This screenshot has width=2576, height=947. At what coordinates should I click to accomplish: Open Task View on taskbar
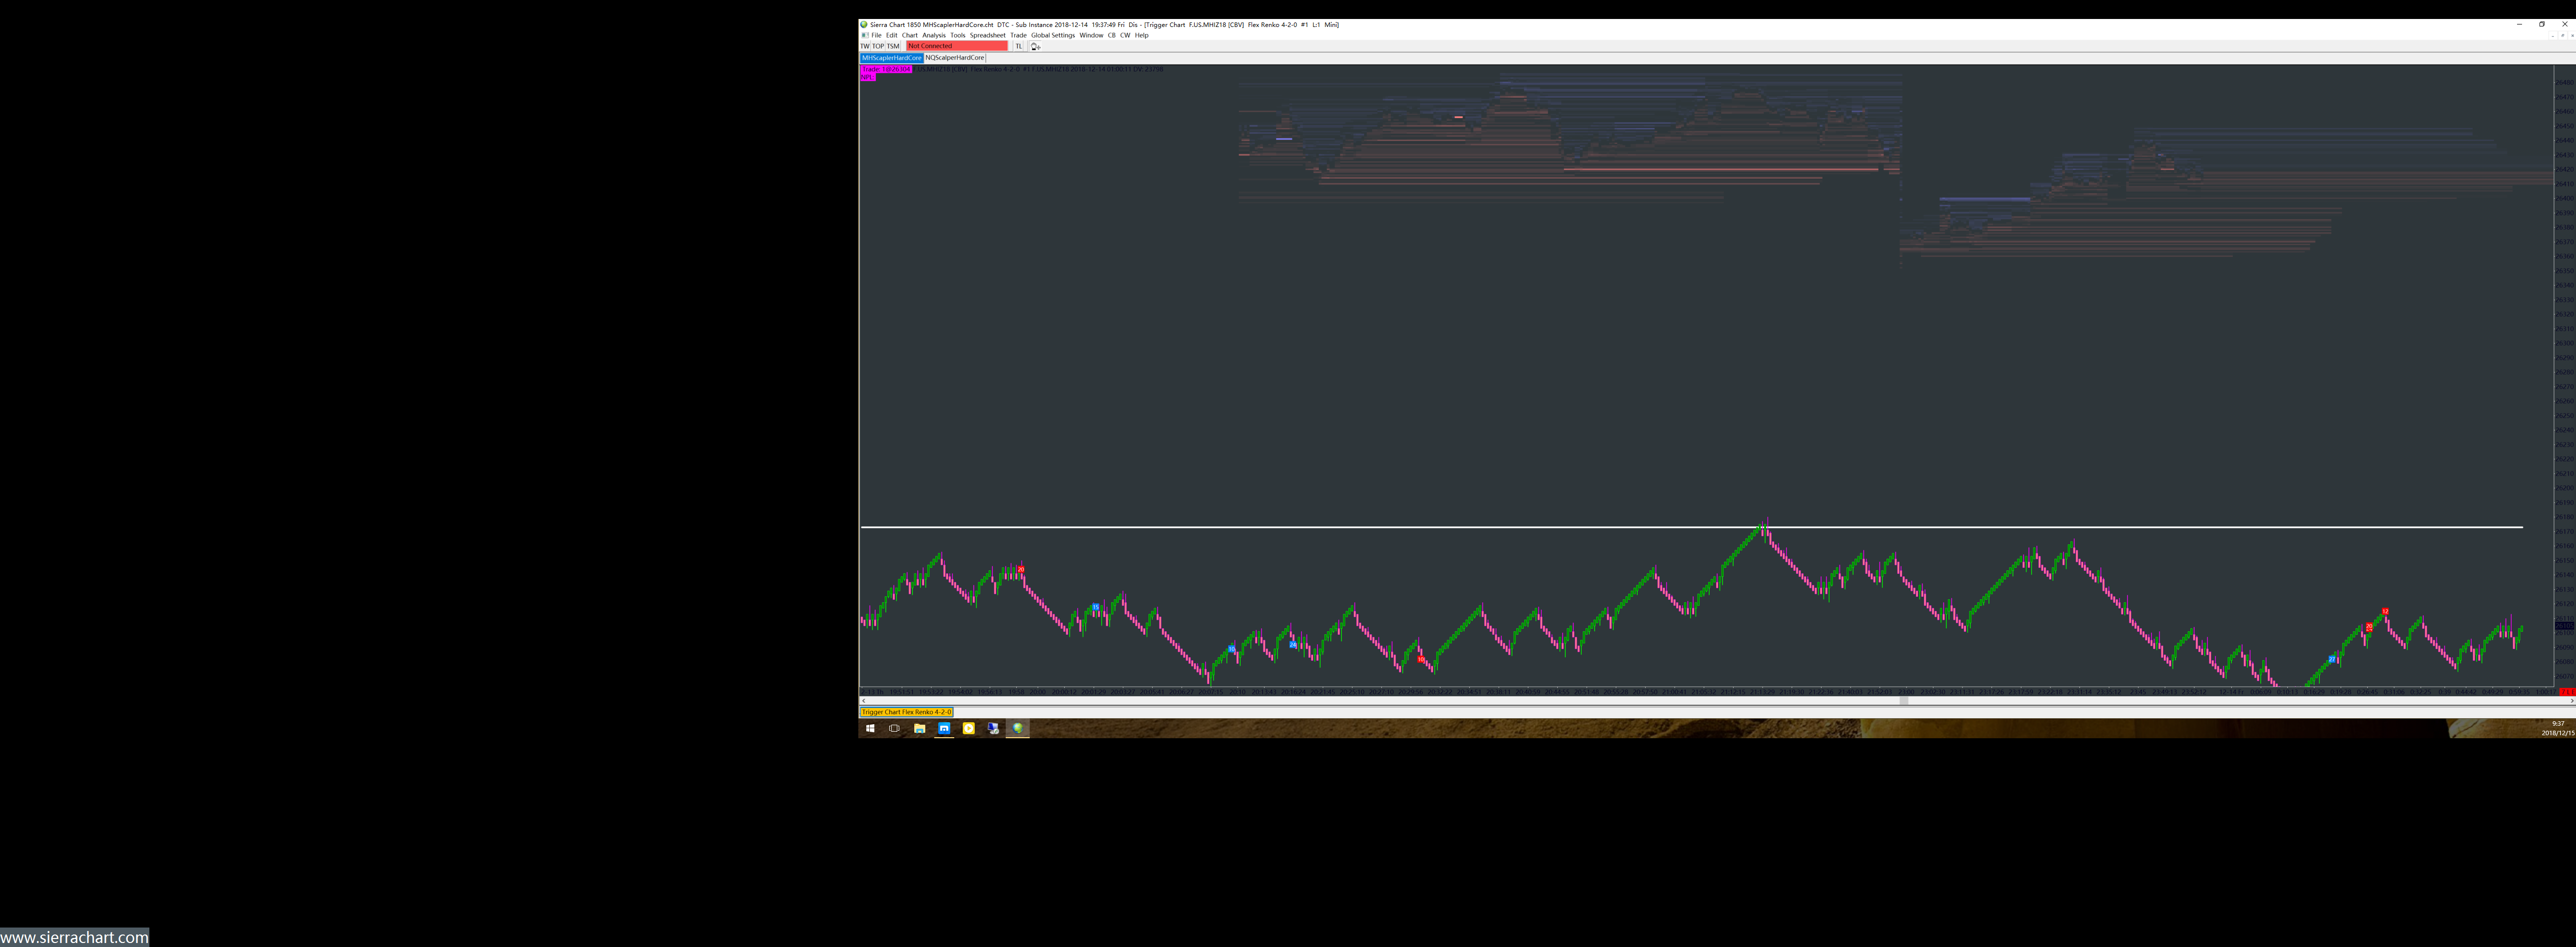tap(894, 728)
